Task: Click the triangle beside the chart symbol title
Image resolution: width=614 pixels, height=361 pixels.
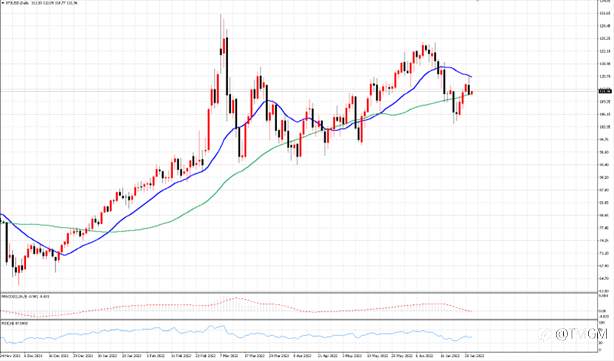Action: pos(2,3)
